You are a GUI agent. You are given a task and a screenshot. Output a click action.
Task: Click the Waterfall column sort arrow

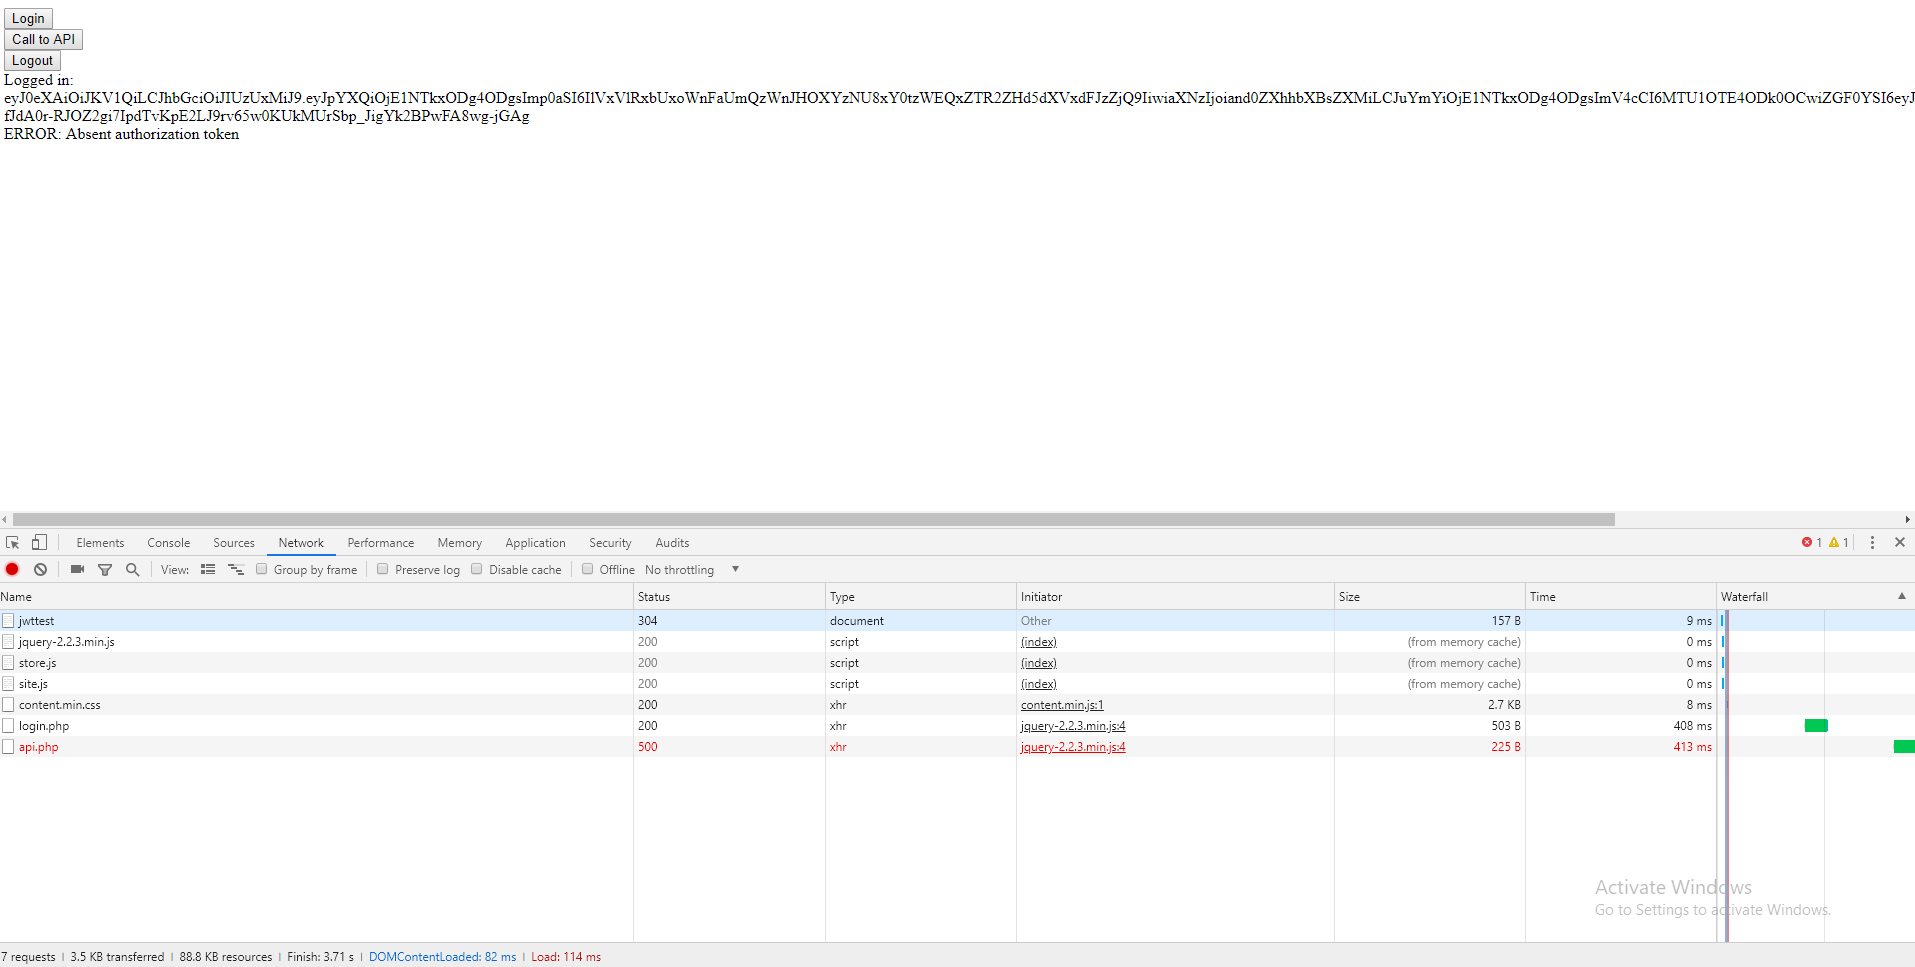(1901, 595)
